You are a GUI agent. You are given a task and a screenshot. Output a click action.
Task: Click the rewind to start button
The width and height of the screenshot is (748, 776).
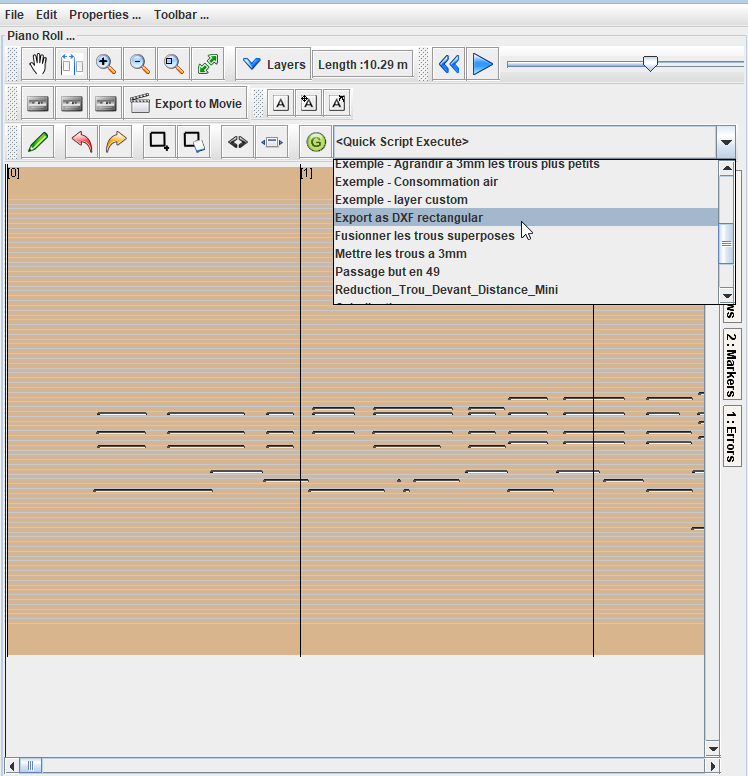click(x=449, y=65)
